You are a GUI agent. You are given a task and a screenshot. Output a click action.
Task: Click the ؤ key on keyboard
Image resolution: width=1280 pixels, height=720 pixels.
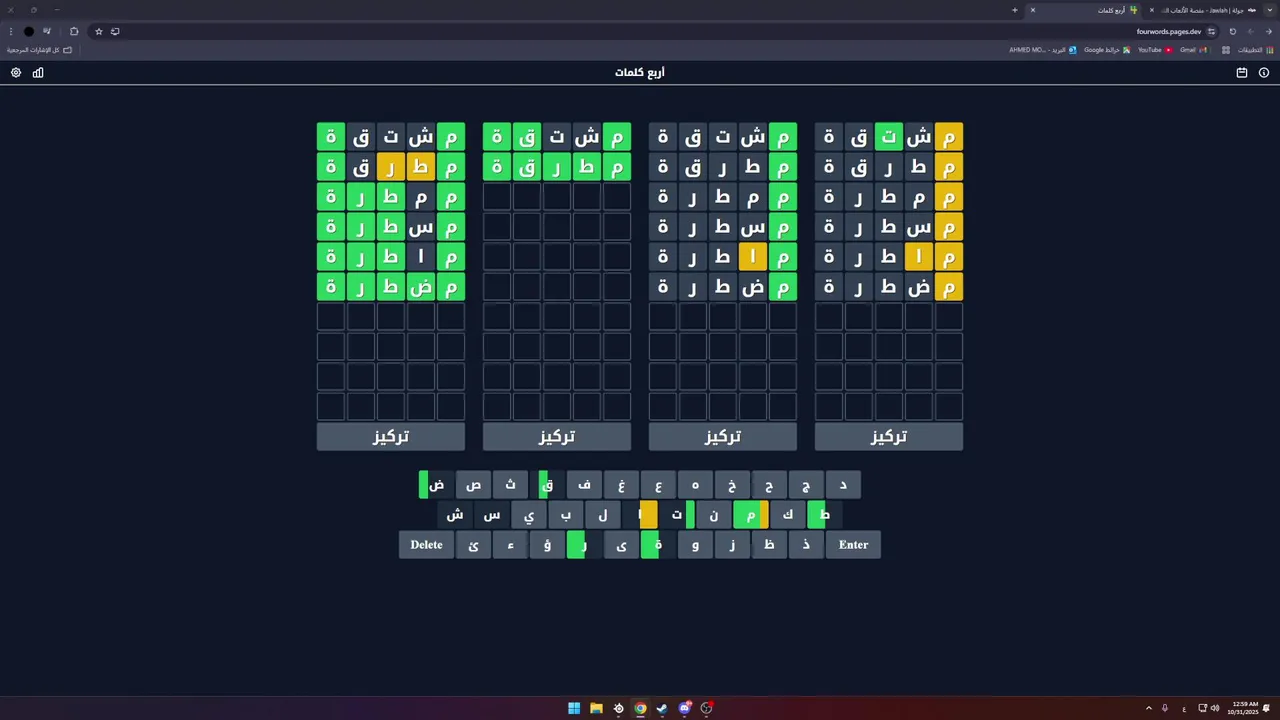coord(547,545)
